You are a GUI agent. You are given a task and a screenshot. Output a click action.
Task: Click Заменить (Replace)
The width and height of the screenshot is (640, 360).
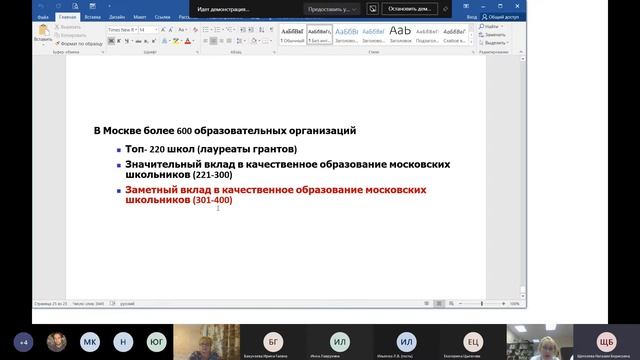pyautogui.click(x=492, y=35)
